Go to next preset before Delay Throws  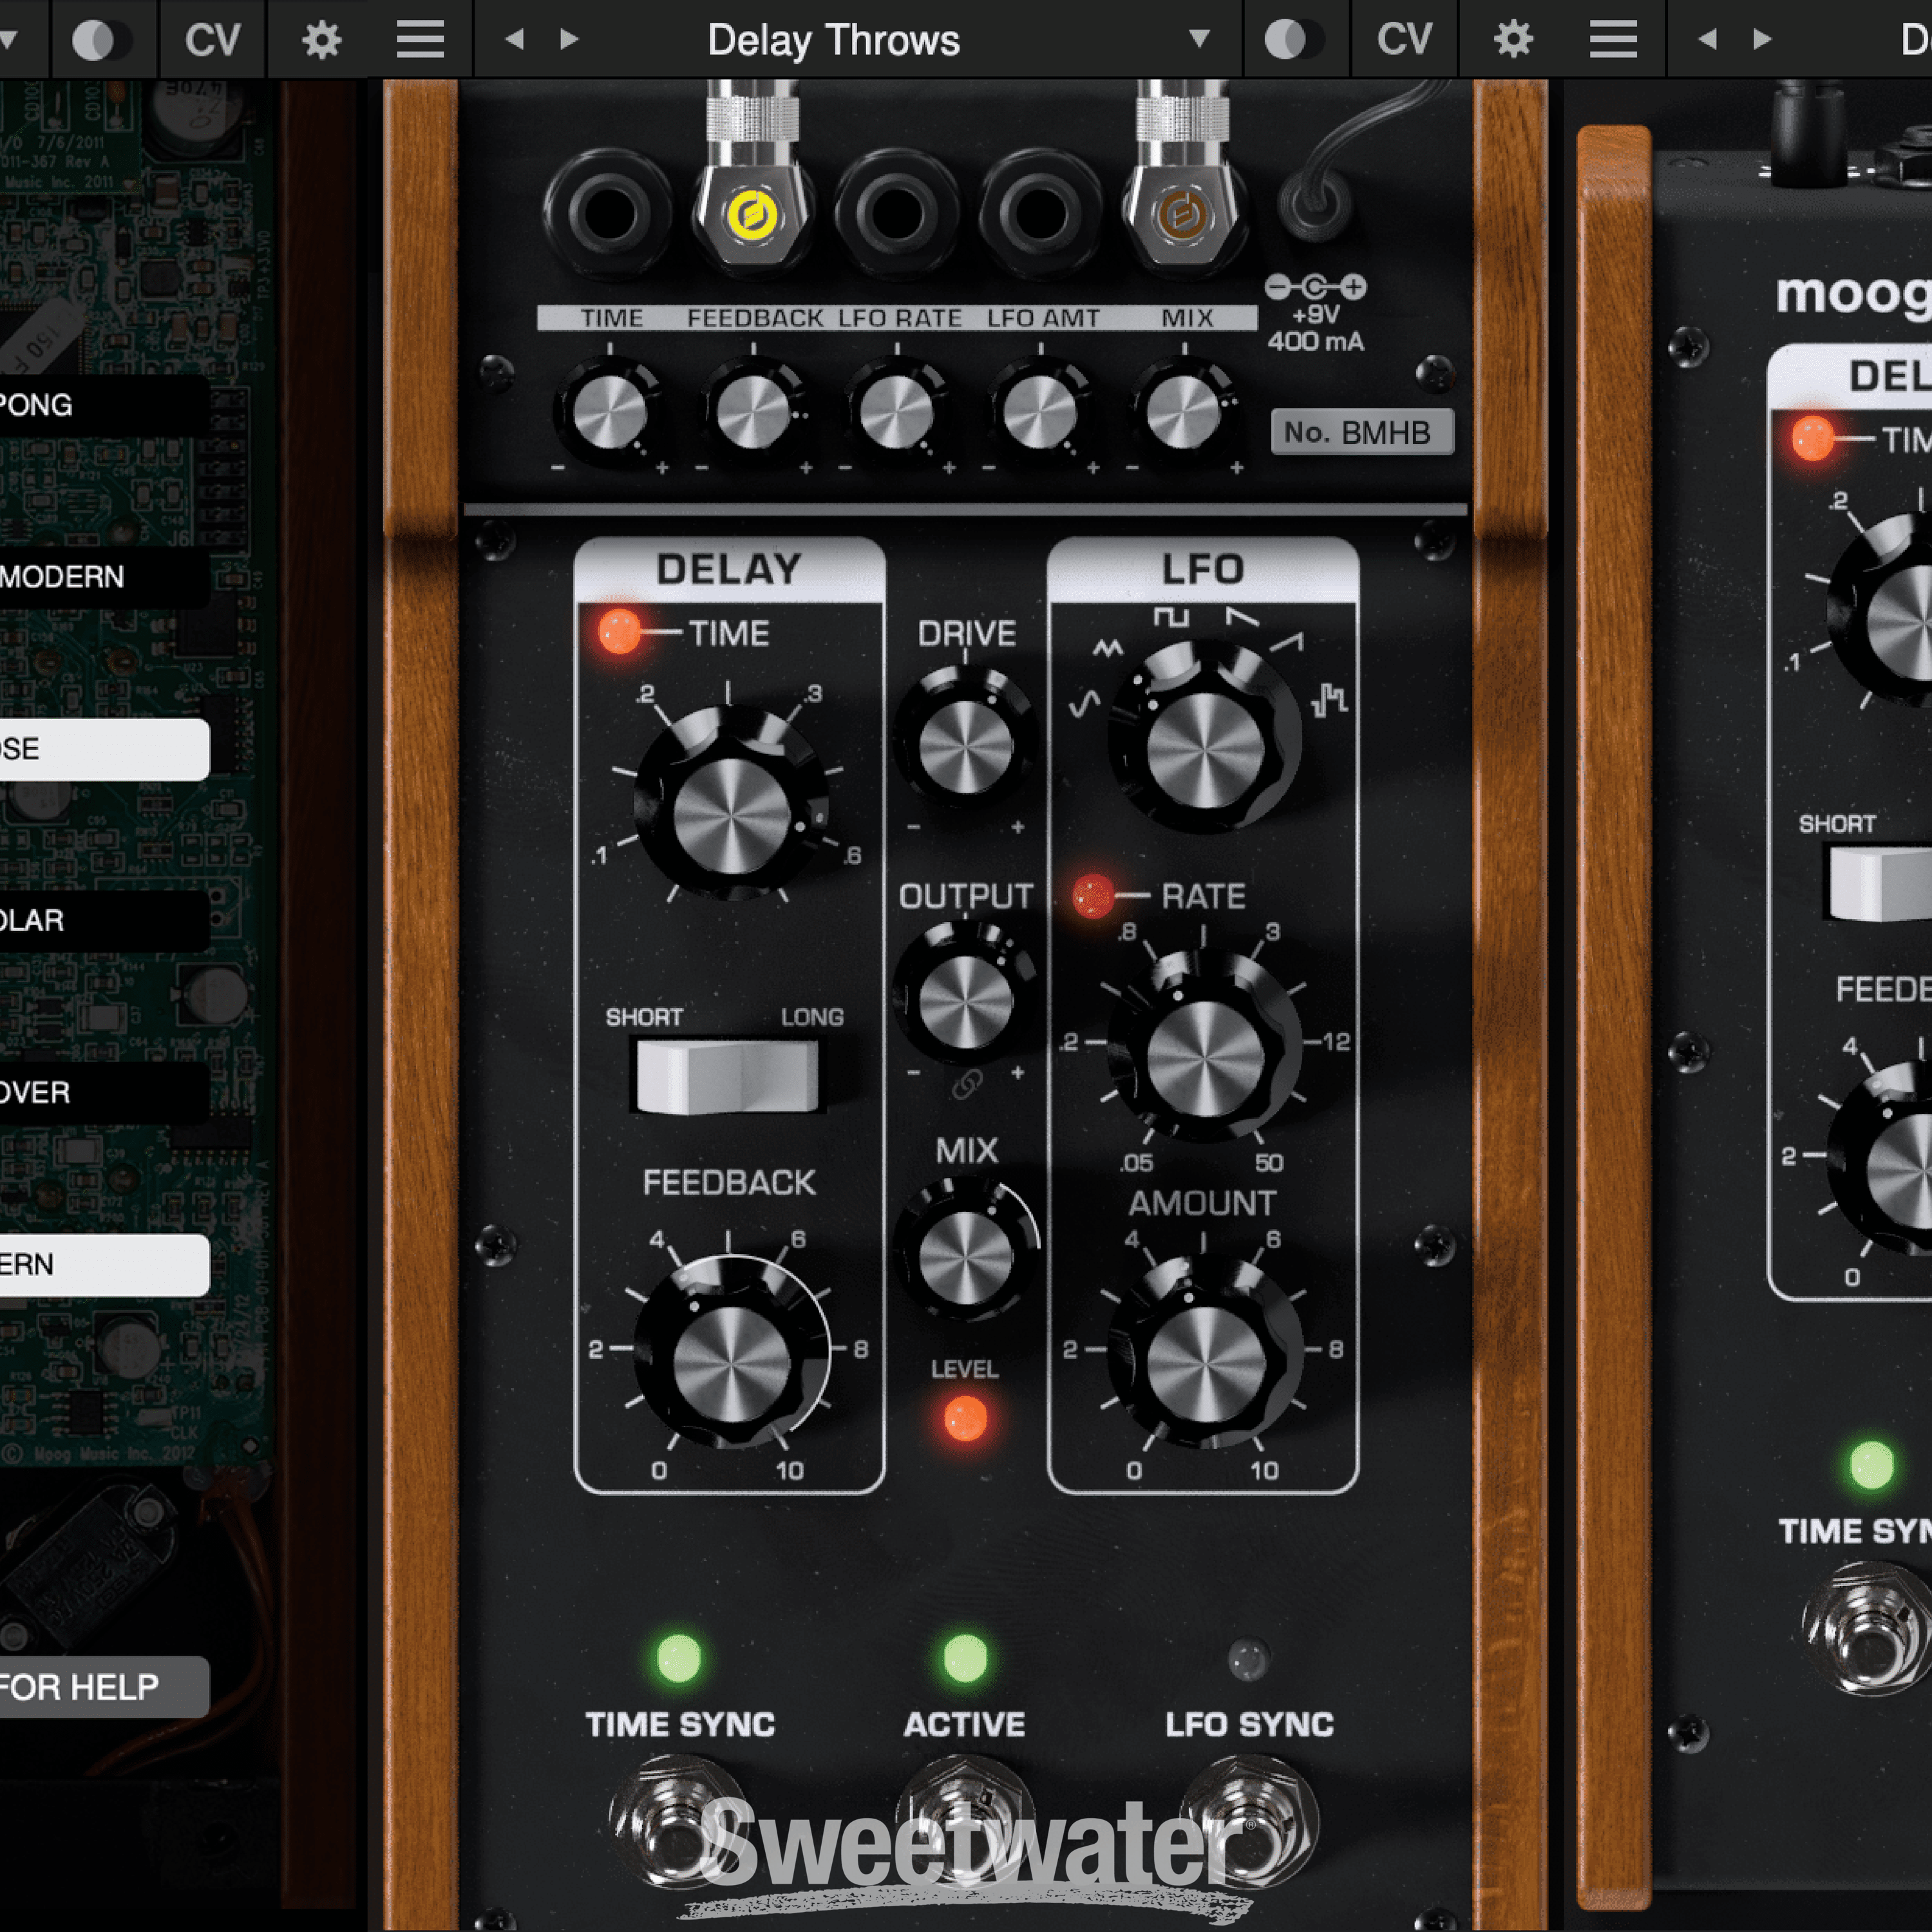click(x=569, y=40)
